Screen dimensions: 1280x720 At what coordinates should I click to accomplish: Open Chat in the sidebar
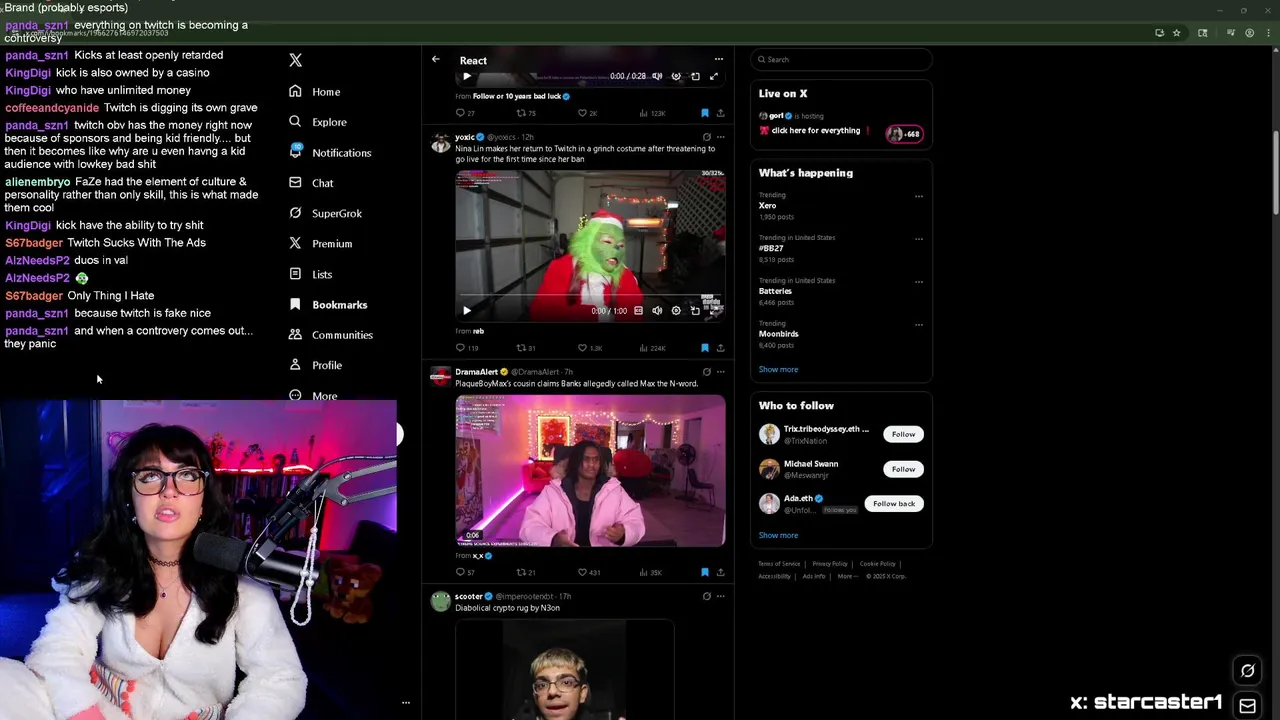(311, 183)
